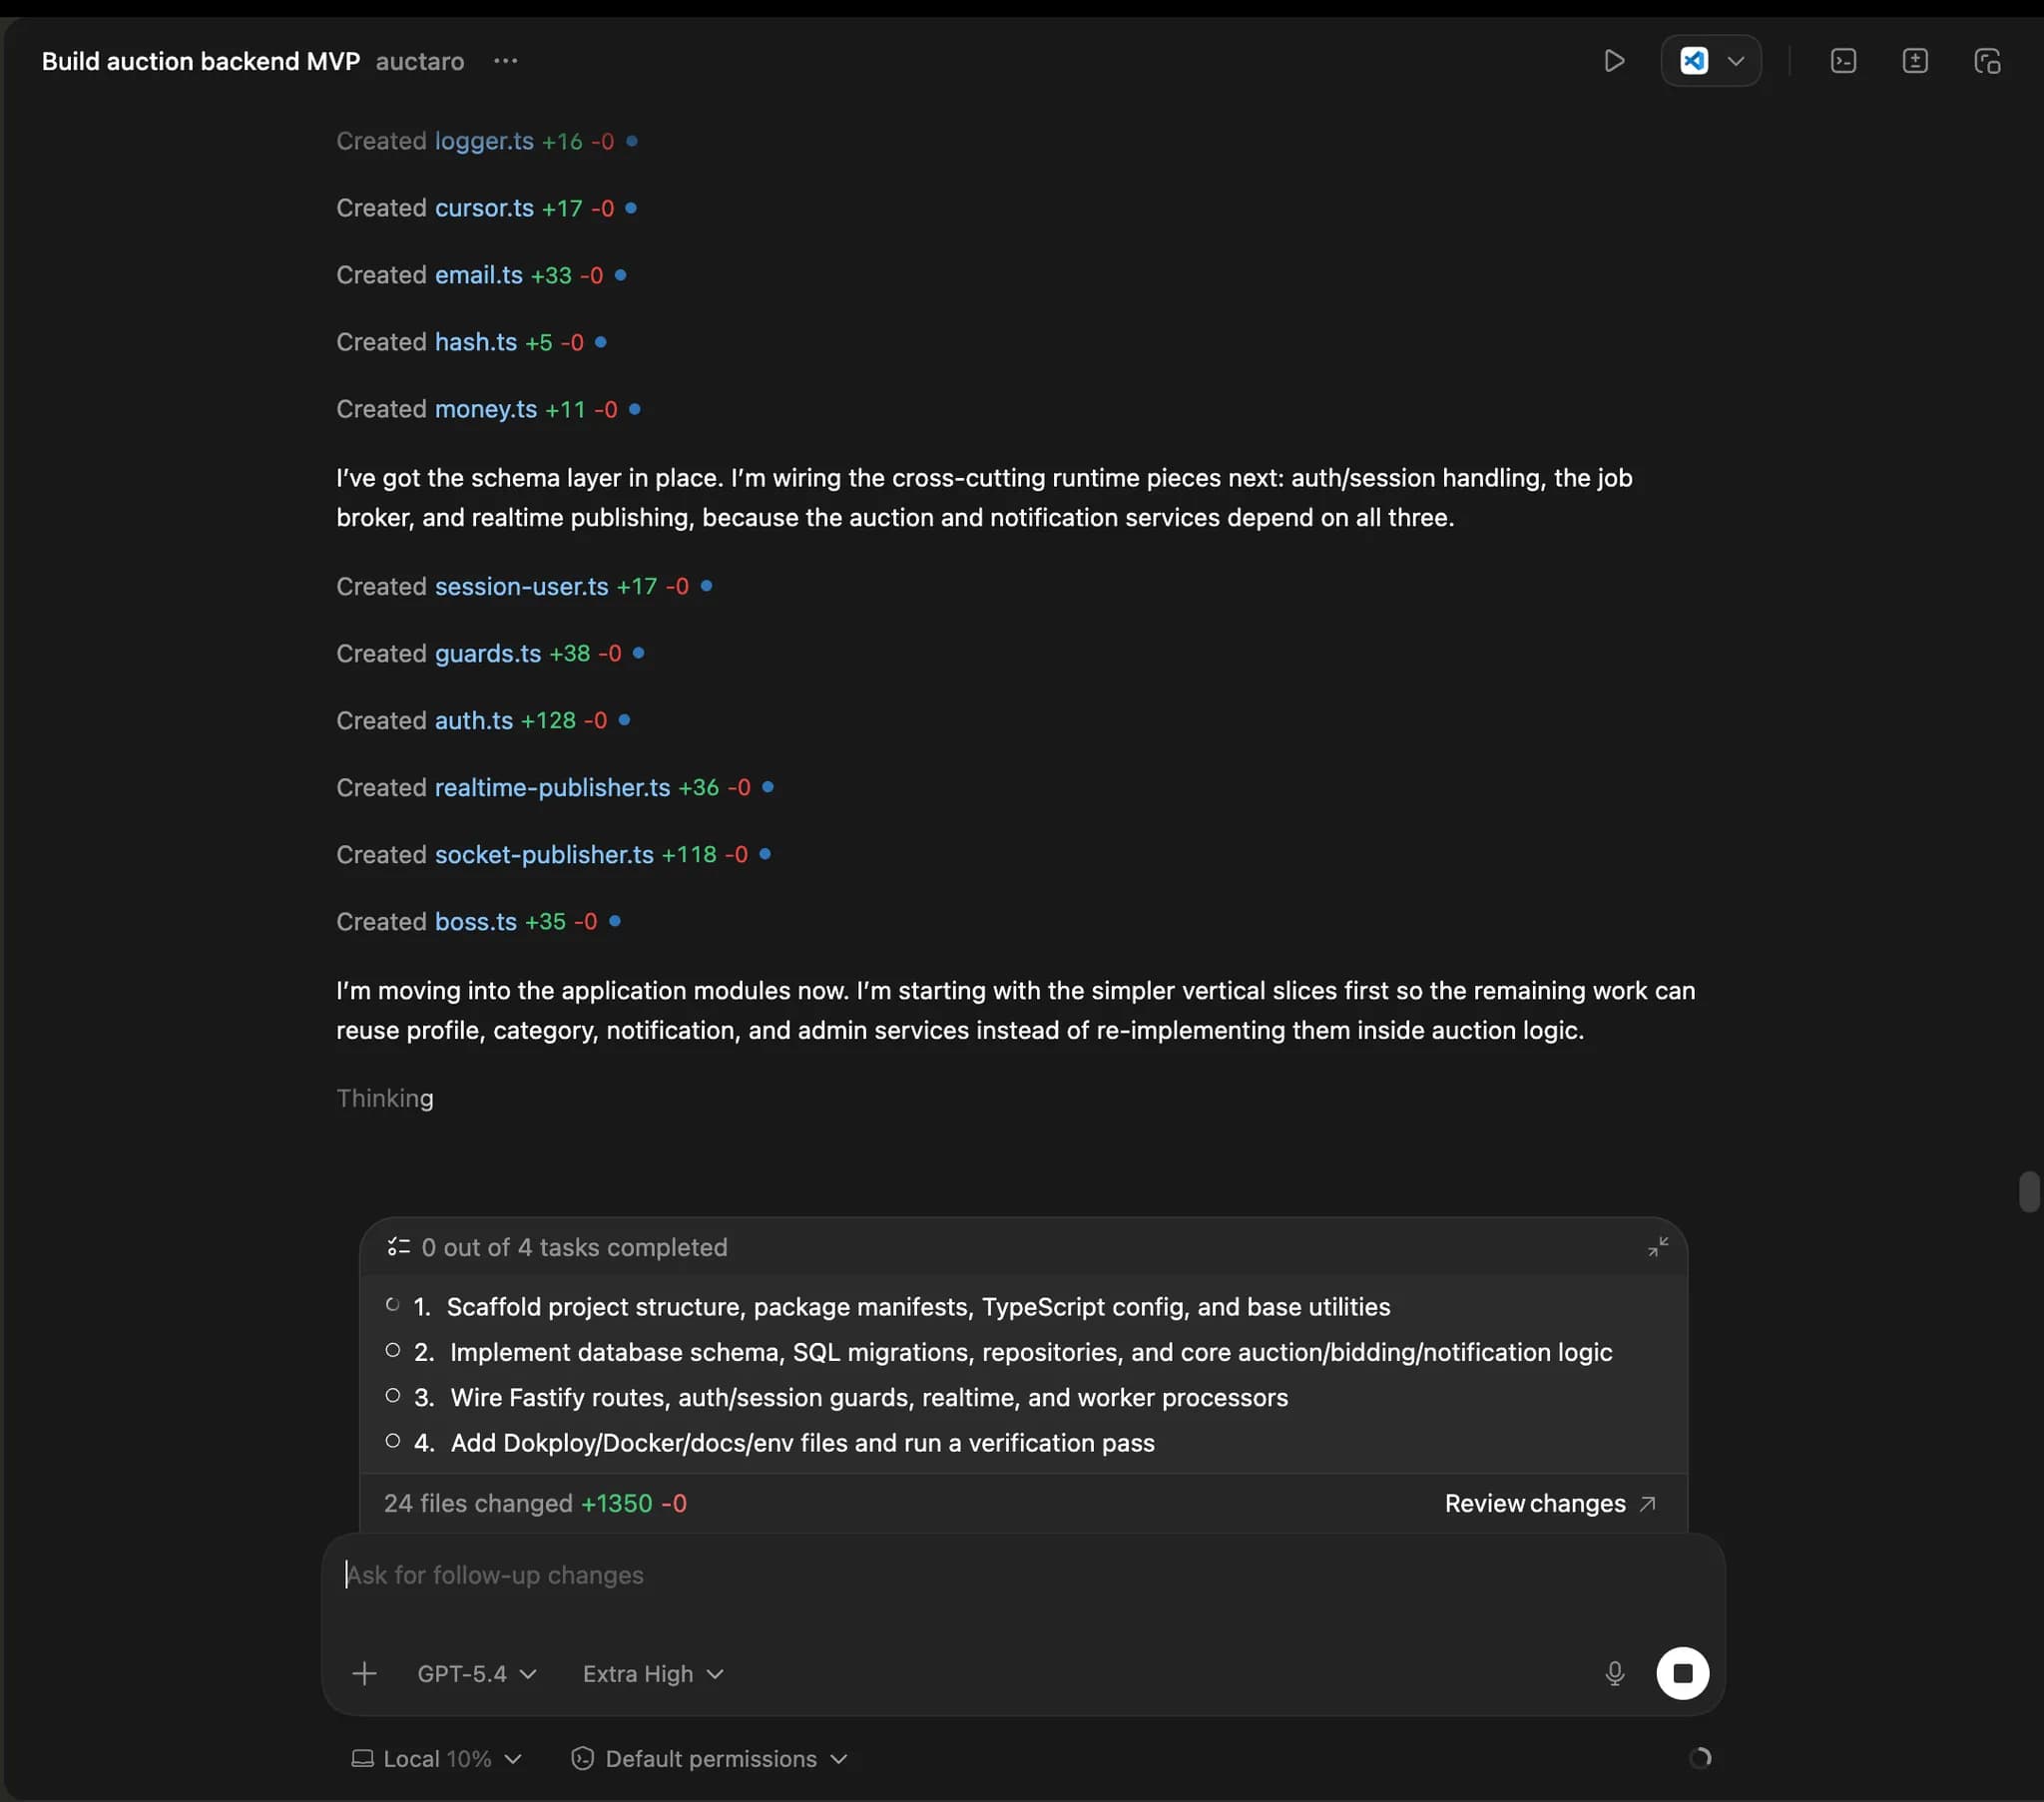Click the circle beside task 2

click(393, 1351)
